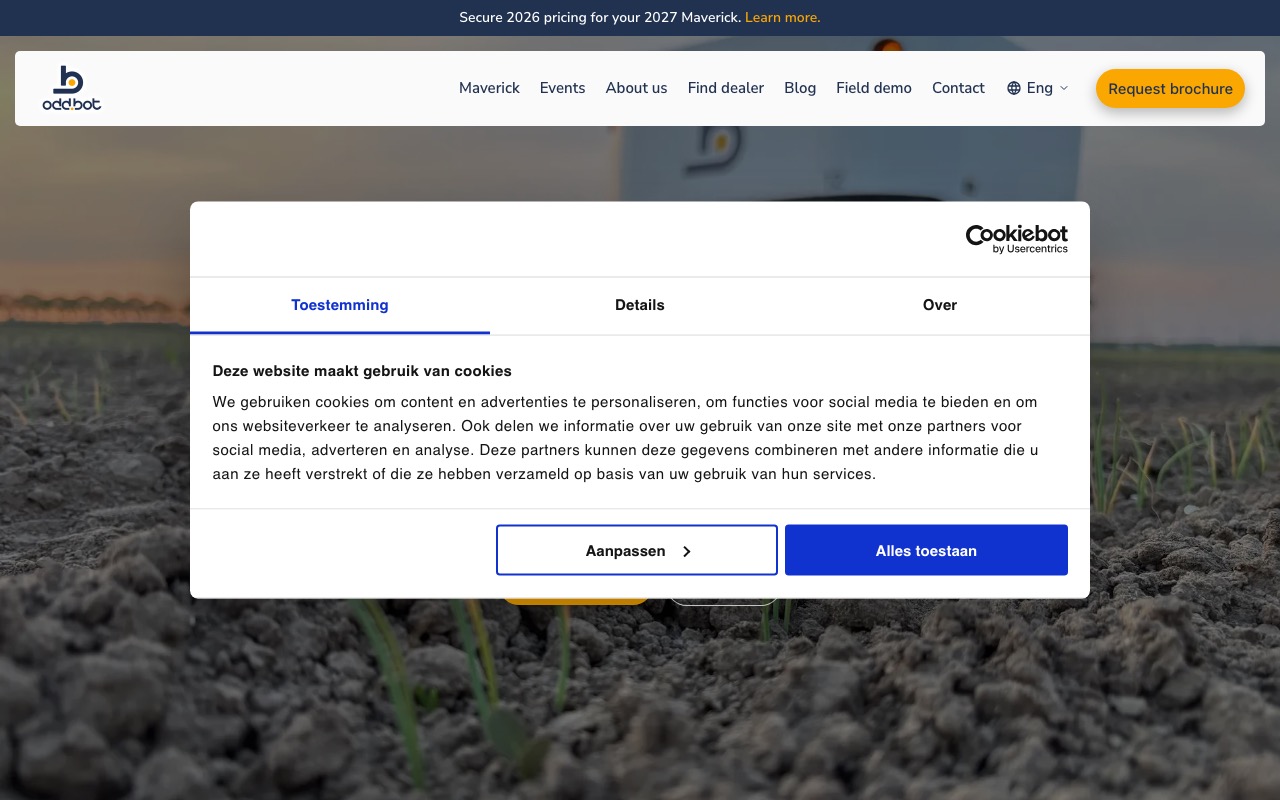Navigate to the Contact page
Viewport: 1280px width, 800px height.
pos(958,88)
